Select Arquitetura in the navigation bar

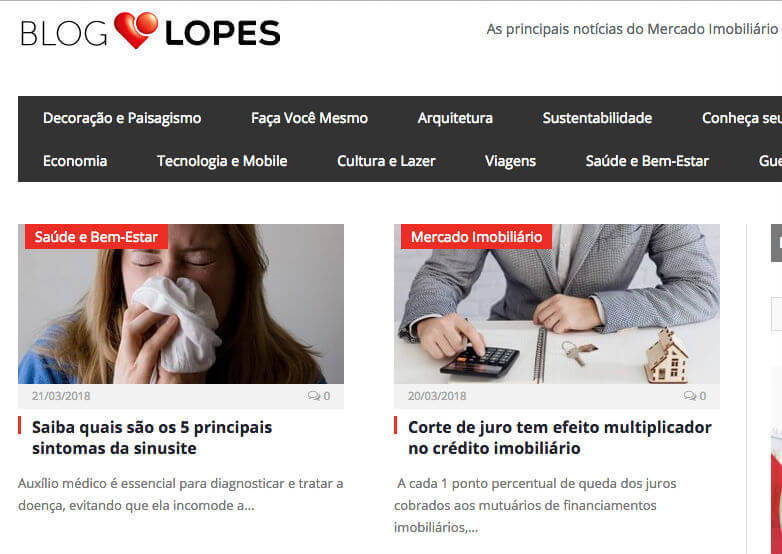click(x=455, y=118)
